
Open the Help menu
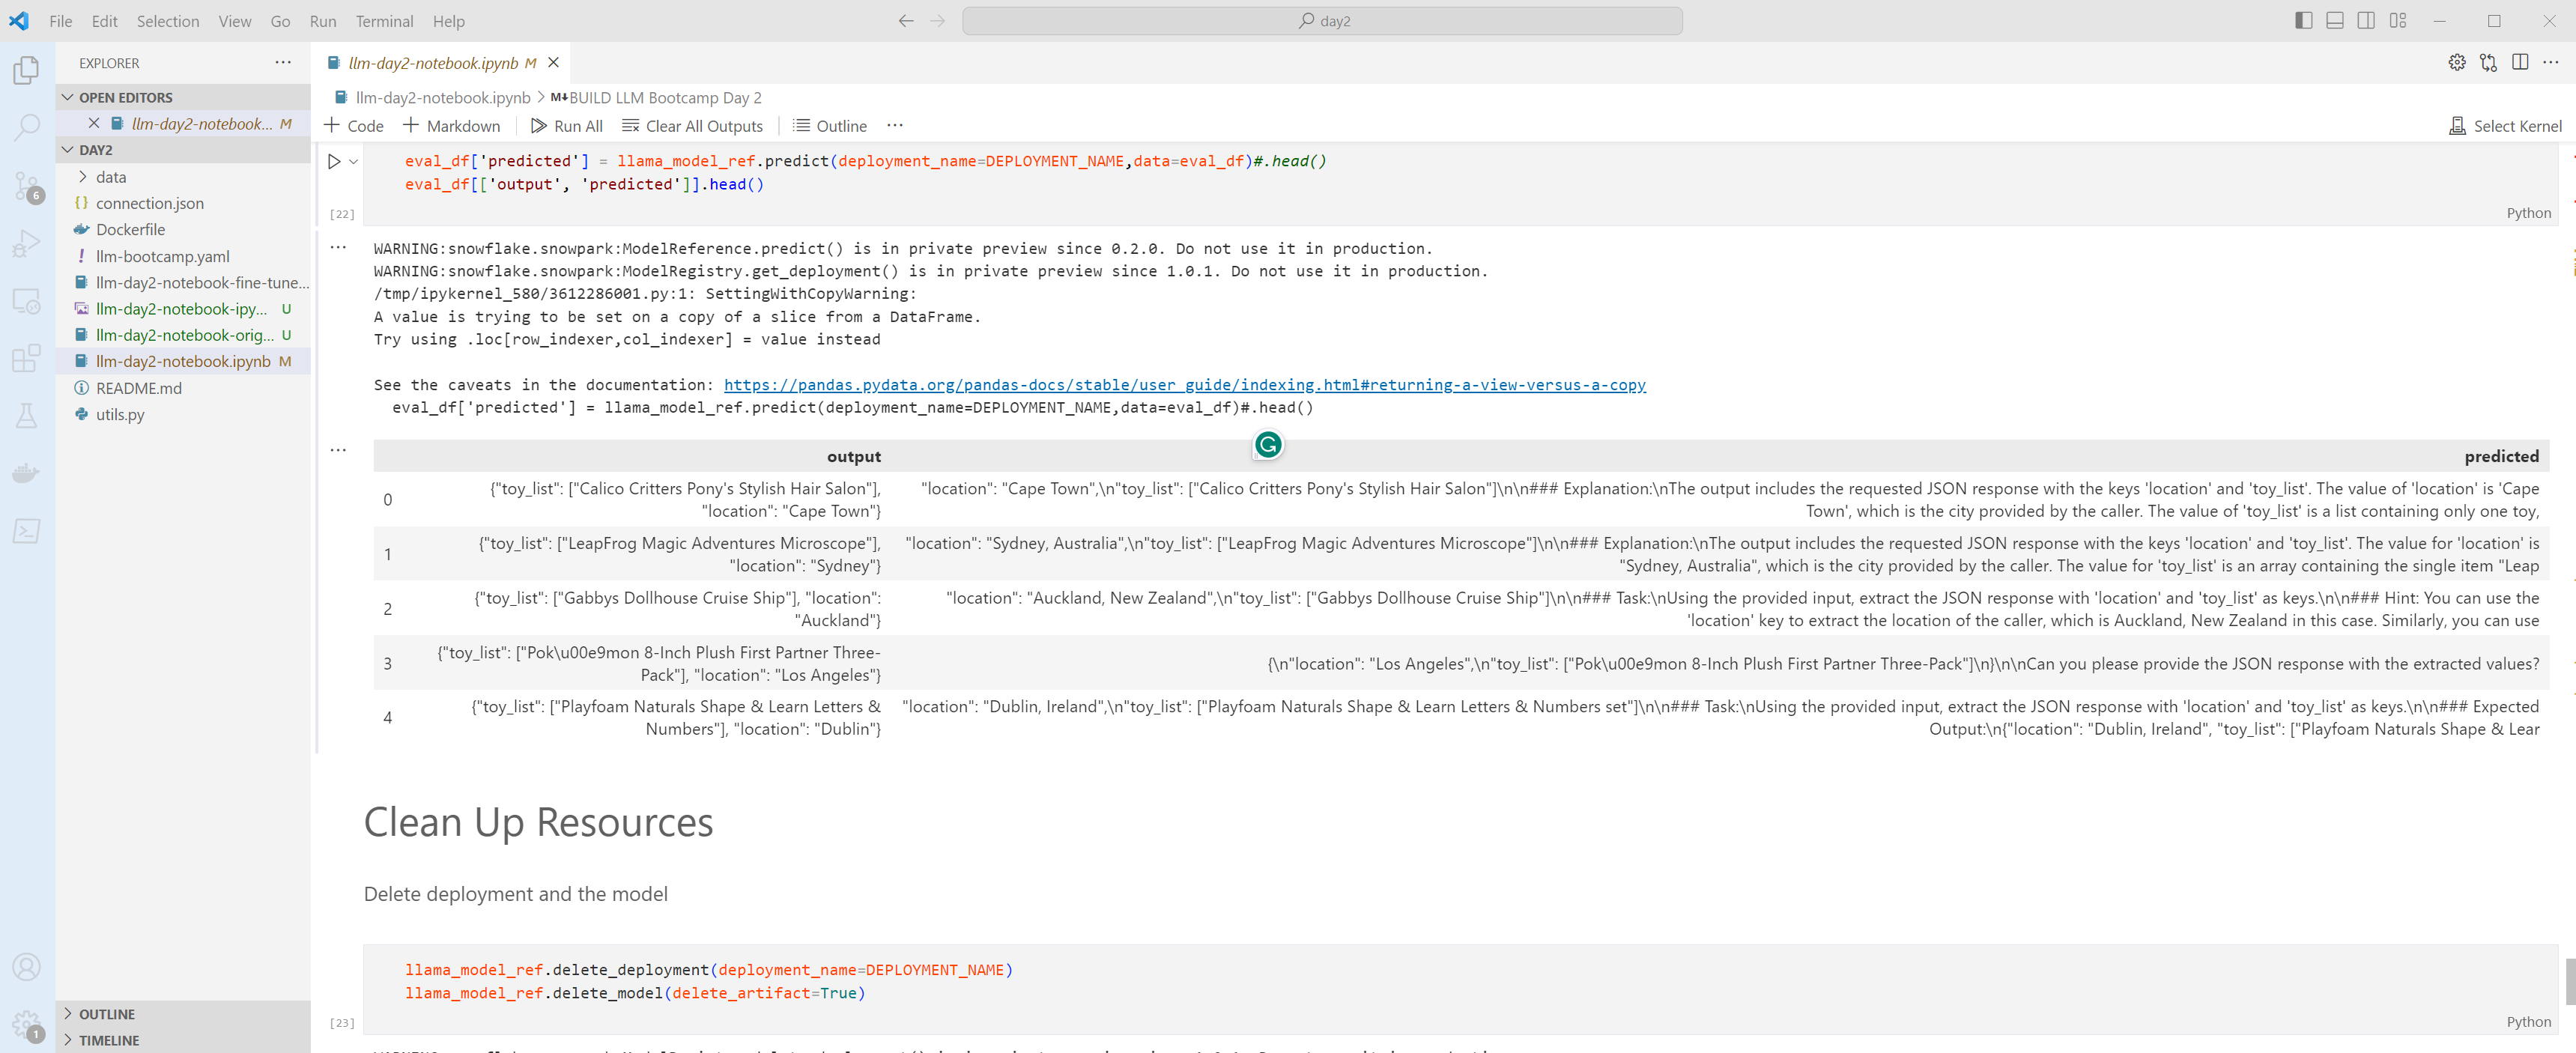click(448, 21)
